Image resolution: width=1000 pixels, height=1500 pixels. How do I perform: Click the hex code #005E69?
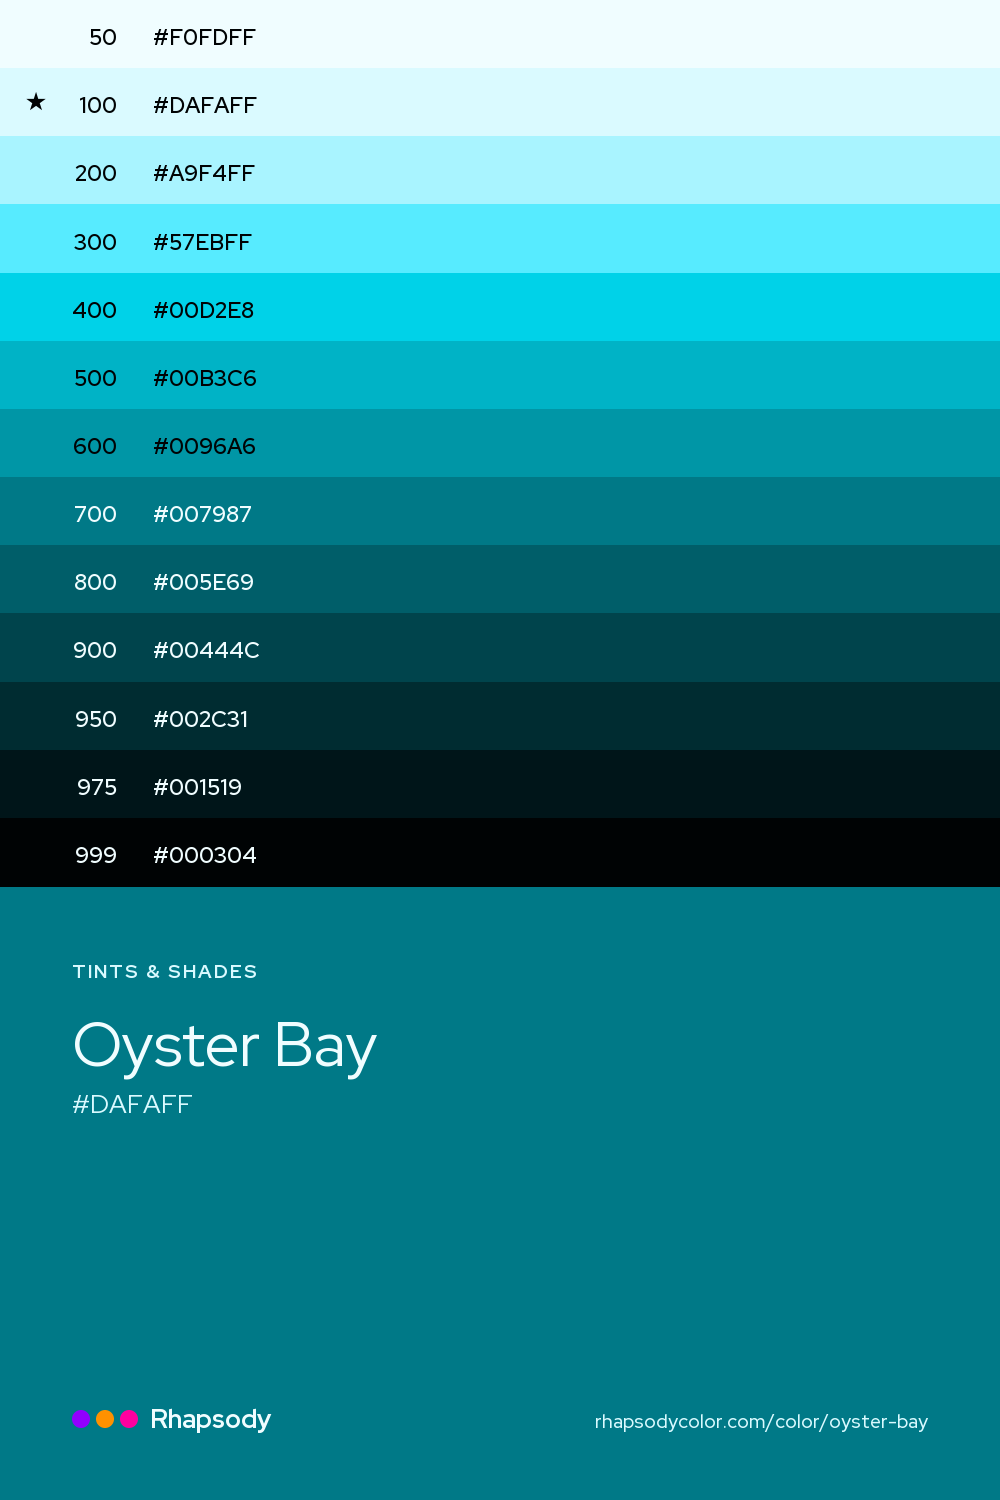[204, 582]
